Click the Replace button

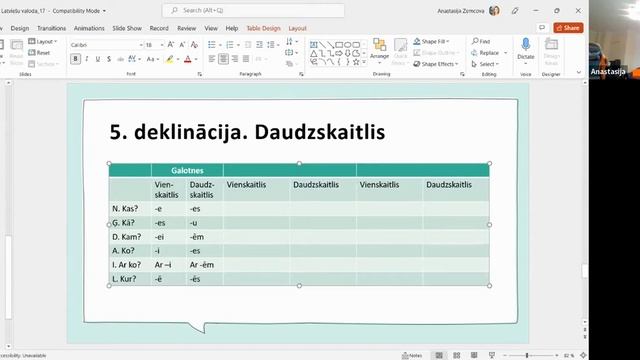pos(485,53)
